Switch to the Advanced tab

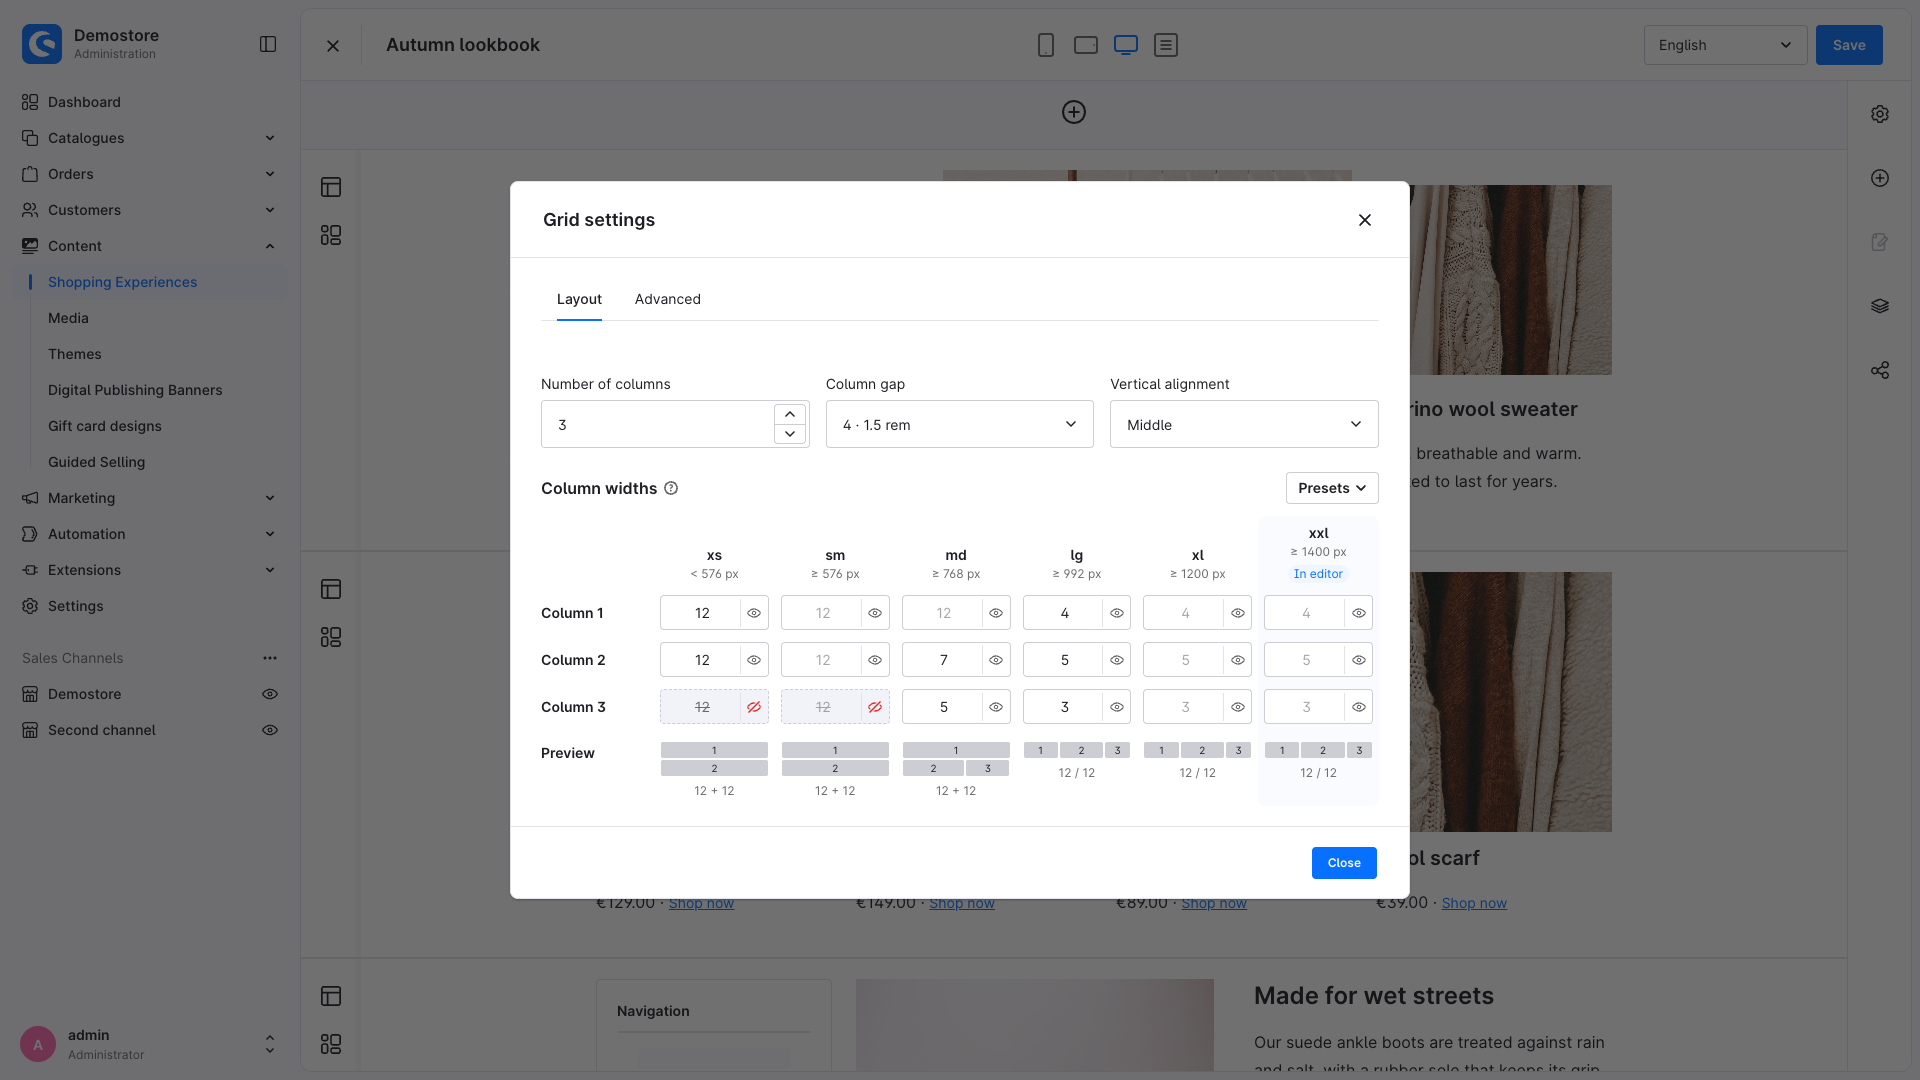667,299
